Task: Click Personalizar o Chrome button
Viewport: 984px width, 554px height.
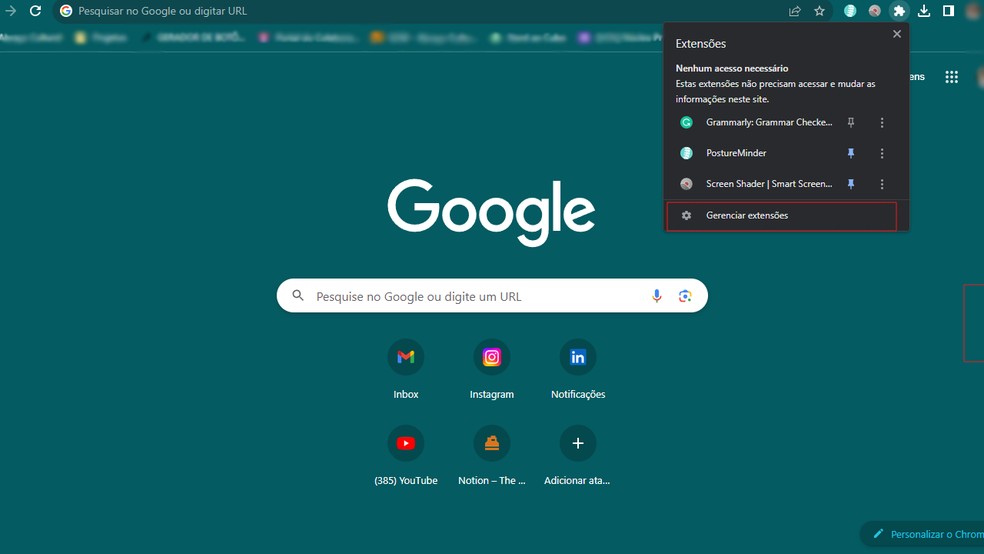Action: click(922, 534)
